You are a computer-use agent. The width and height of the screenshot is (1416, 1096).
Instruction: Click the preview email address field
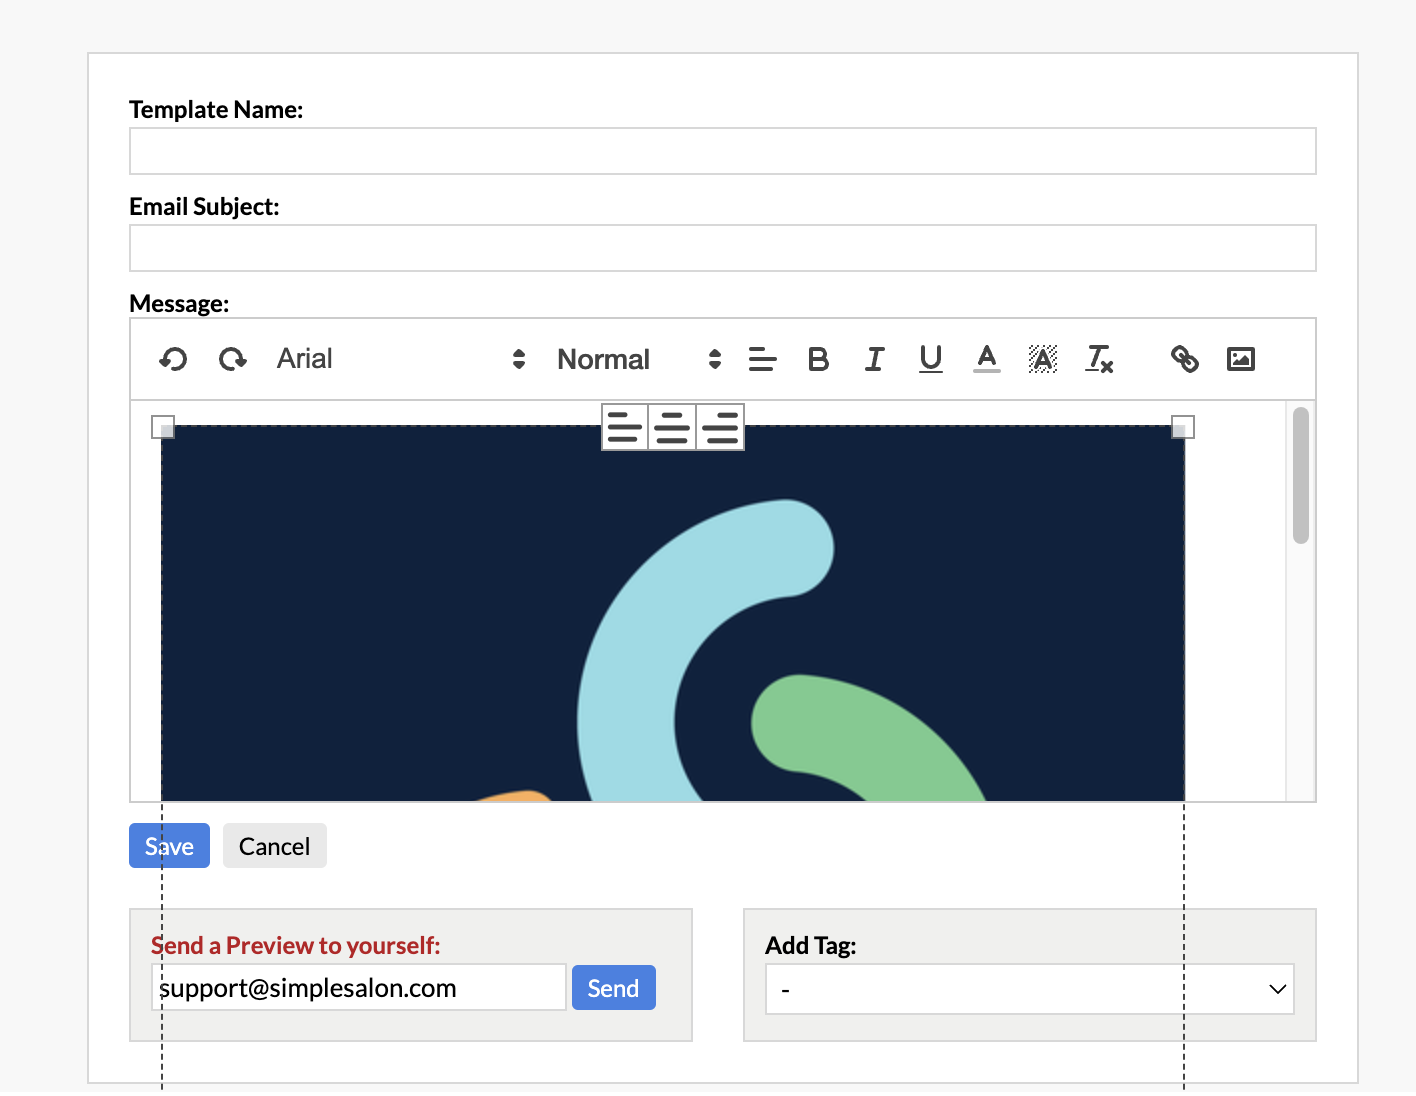coord(359,988)
